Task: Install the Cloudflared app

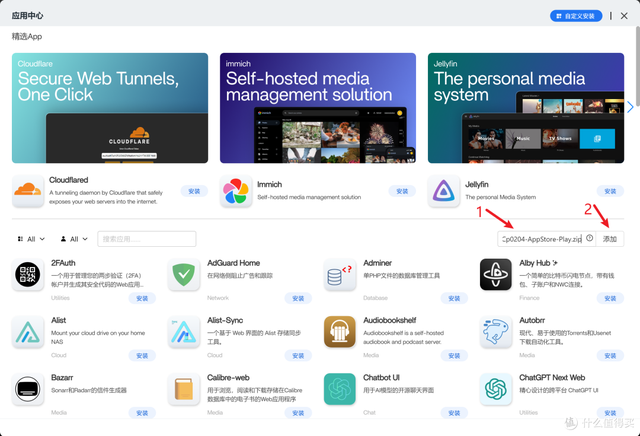Action: [x=194, y=191]
